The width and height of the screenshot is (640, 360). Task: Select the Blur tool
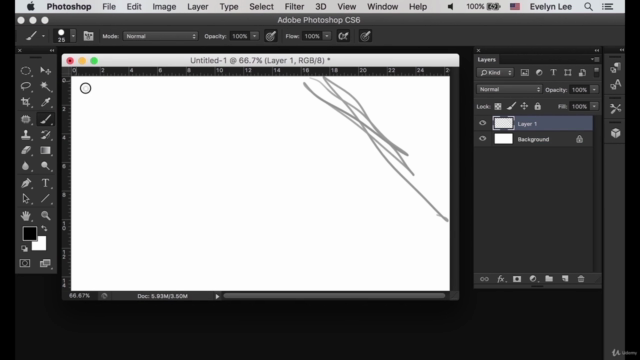[26, 166]
